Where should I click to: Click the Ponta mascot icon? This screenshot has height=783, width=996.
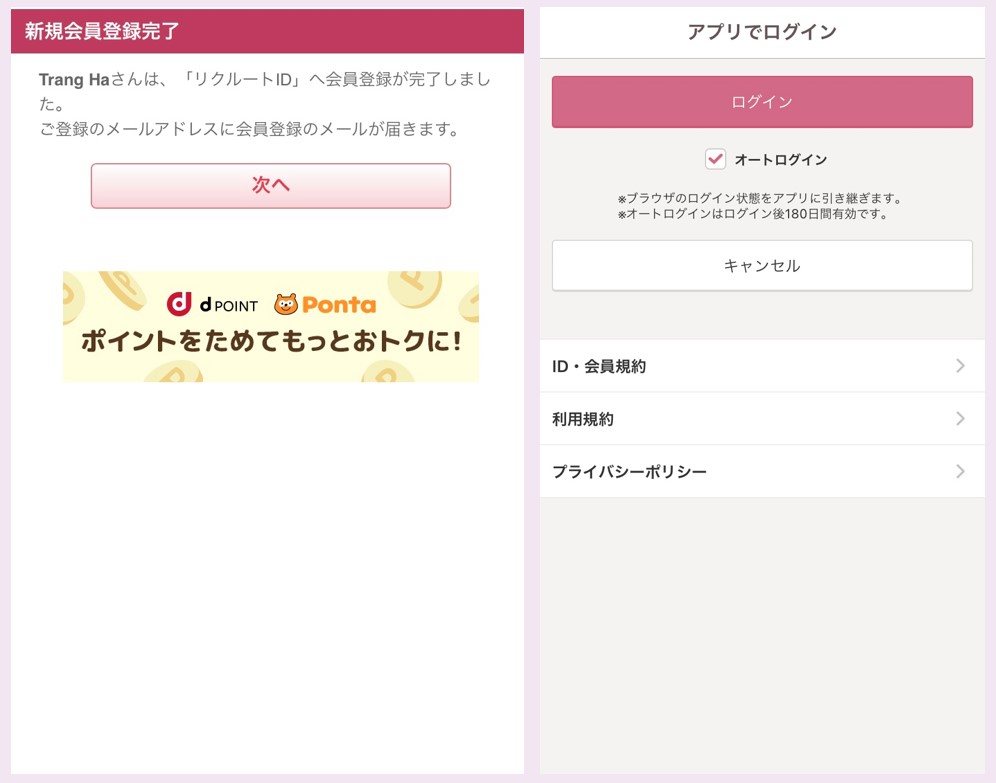[286, 304]
